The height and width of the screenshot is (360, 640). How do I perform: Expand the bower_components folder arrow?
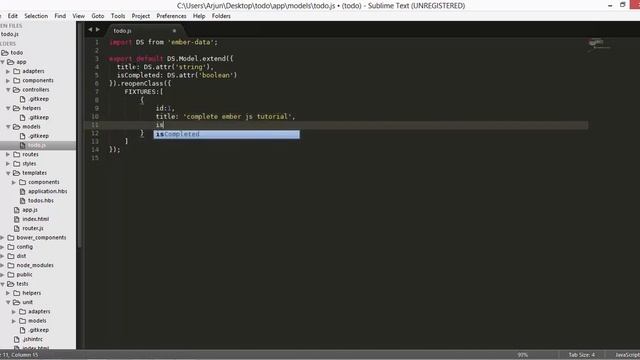pyautogui.click(x=2, y=238)
